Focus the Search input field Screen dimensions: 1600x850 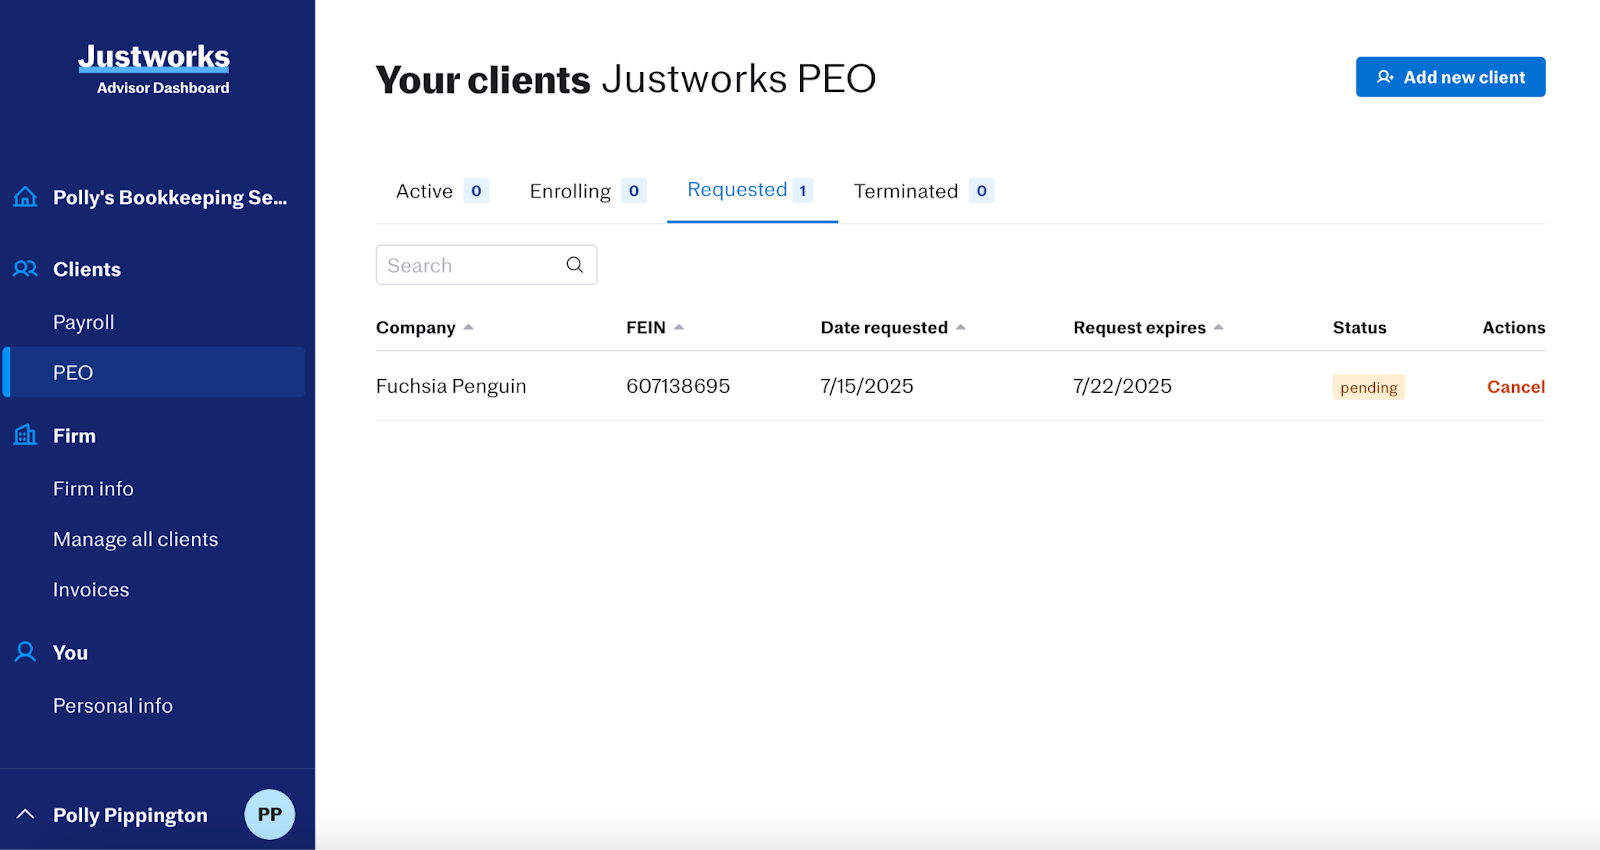[x=470, y=265]
